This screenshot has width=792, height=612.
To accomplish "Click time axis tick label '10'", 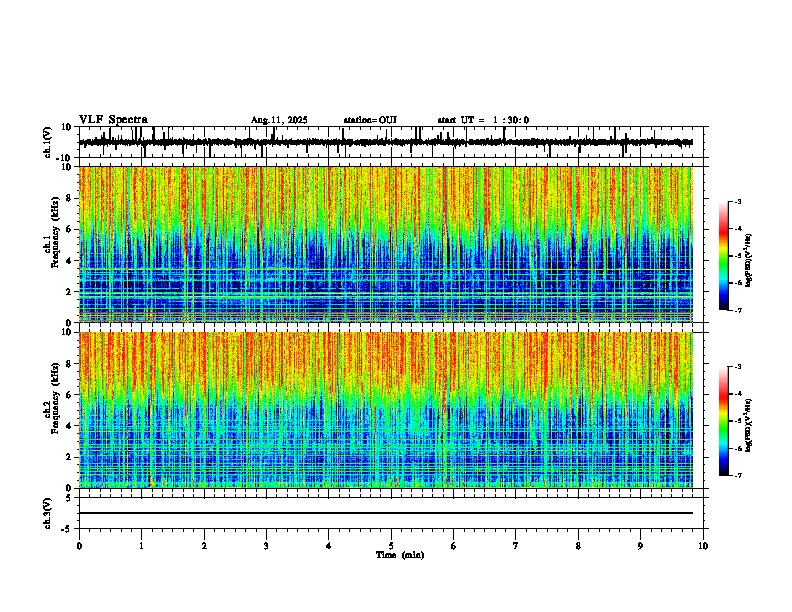I will tap(703, 546).
